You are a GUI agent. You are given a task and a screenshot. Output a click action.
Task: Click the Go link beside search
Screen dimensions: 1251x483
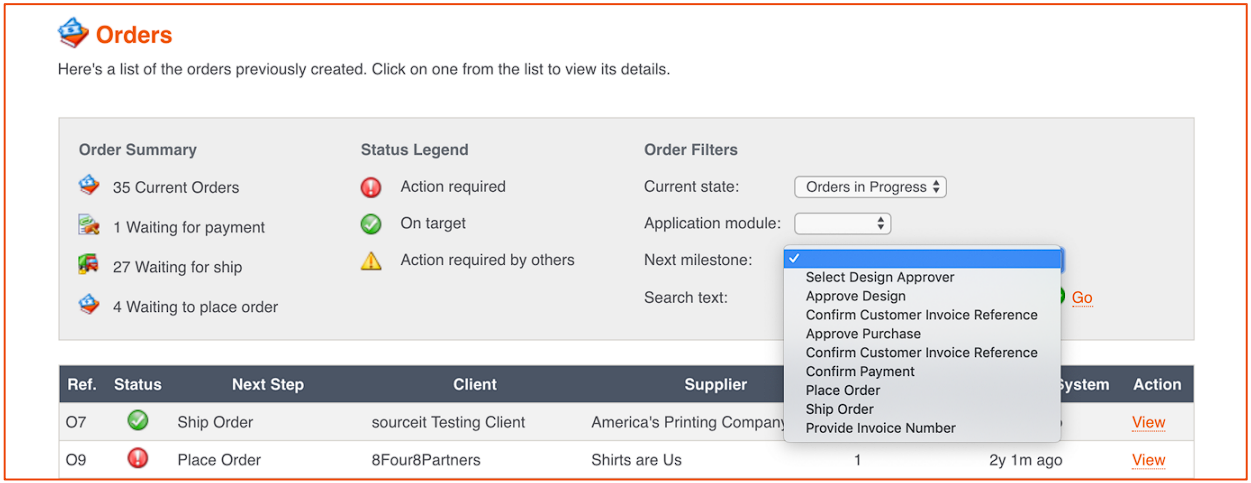pos(1082,298)
